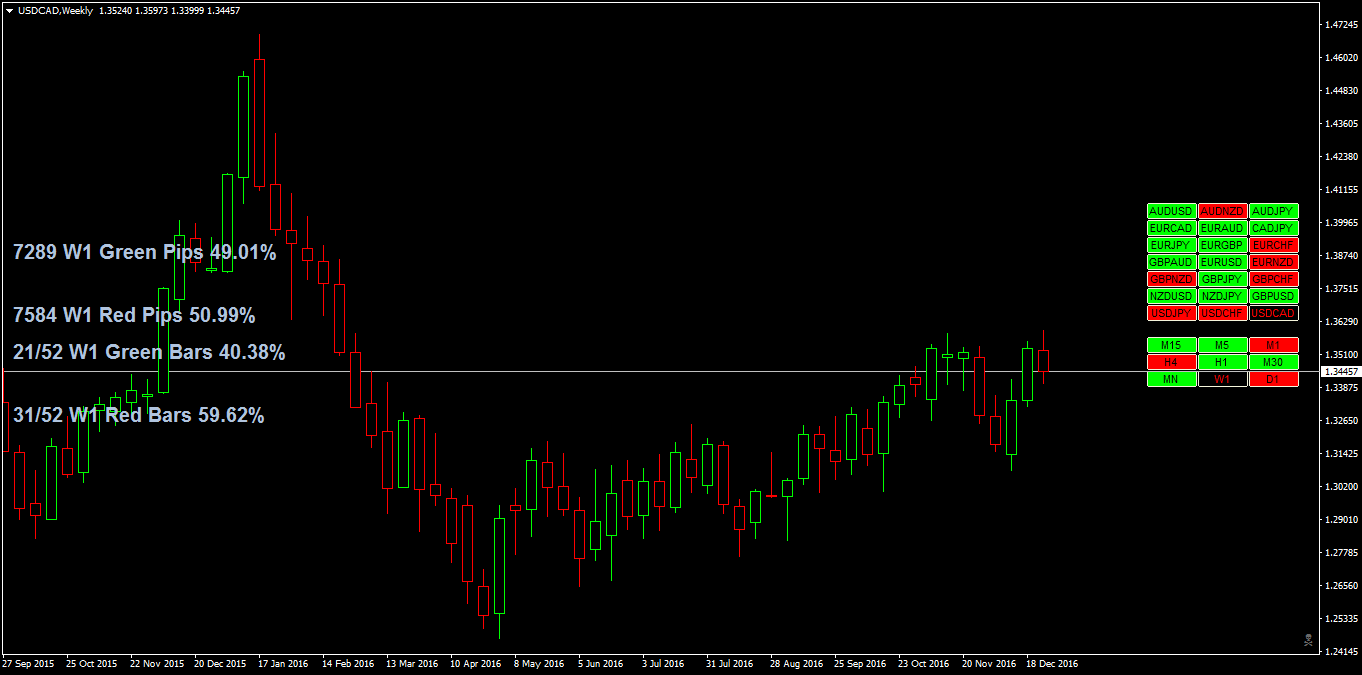Set the chart period to H4
Screen dimensions: 1362x675
click(x=1172, y=362)
